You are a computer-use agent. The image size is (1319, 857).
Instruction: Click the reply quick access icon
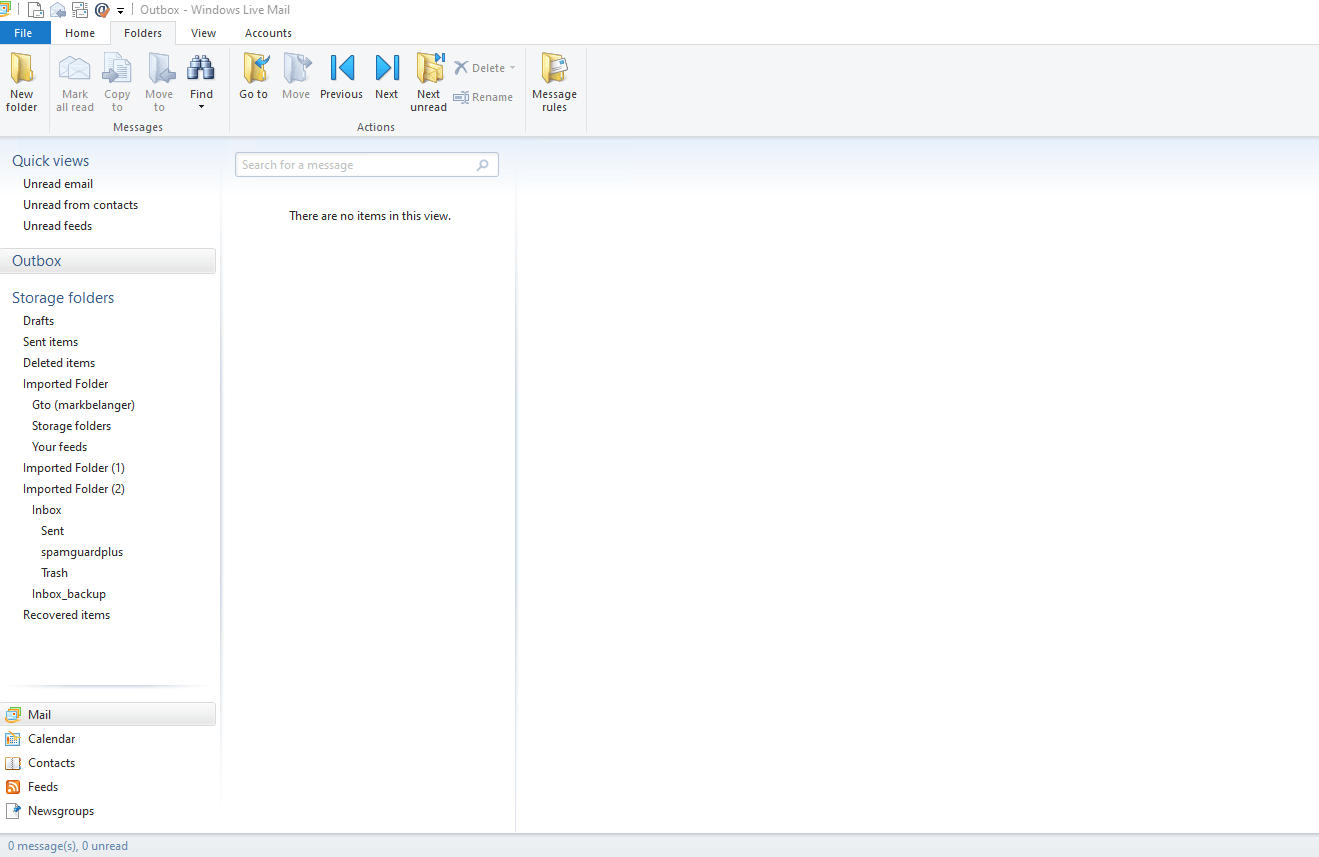coord(58,10)
